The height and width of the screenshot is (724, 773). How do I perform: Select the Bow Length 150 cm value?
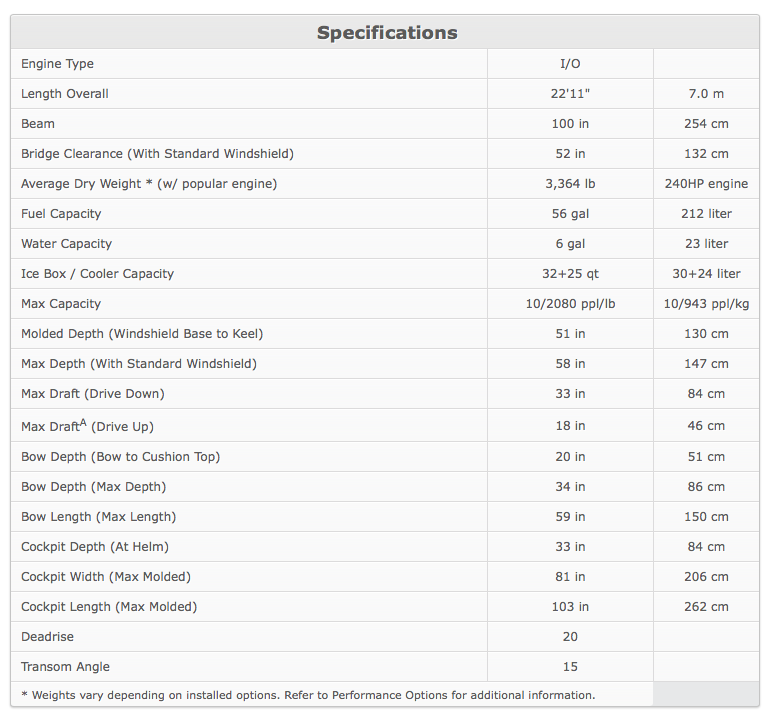click(x=706, y=517)
